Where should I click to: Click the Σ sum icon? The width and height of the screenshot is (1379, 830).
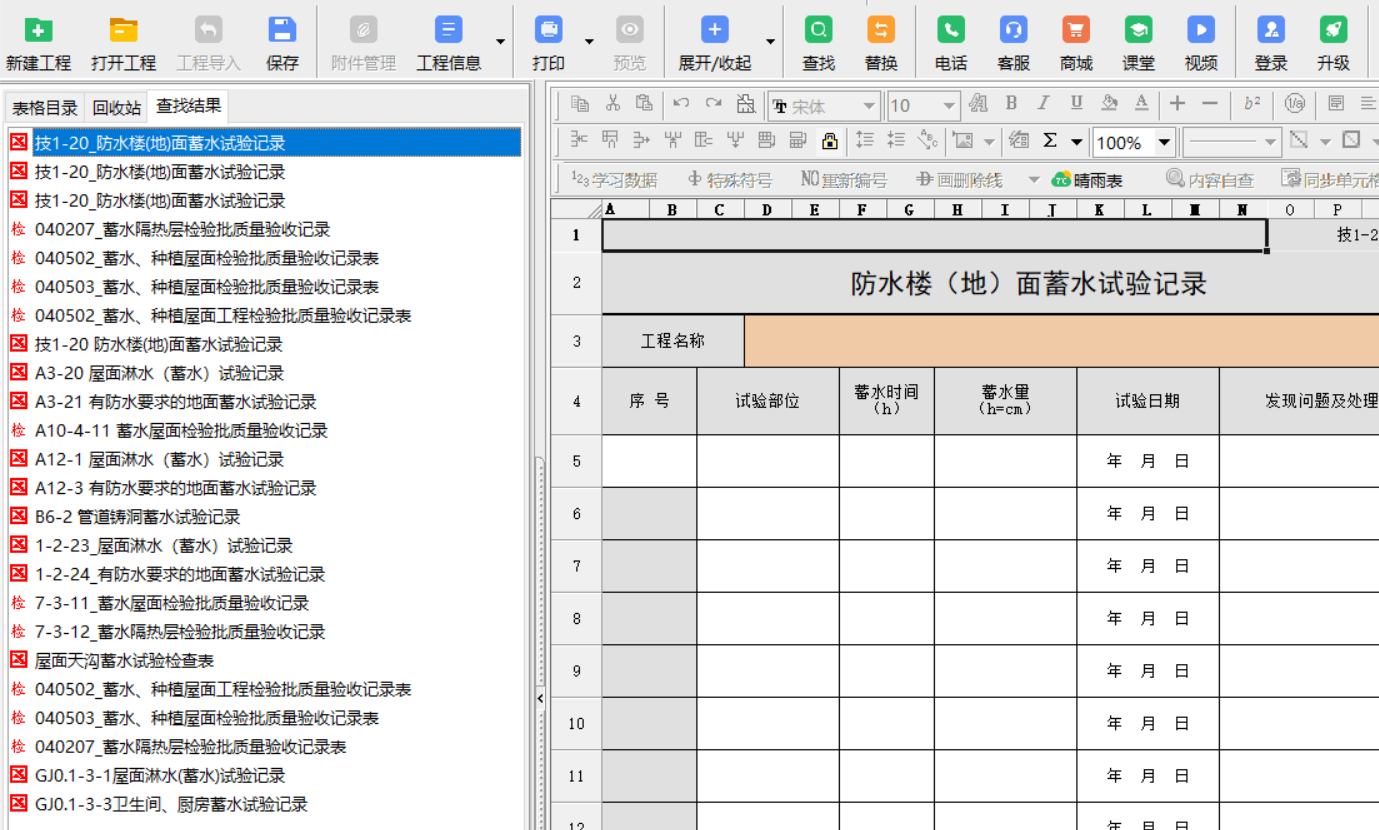pyautogui.click(x=1050, y=141)
